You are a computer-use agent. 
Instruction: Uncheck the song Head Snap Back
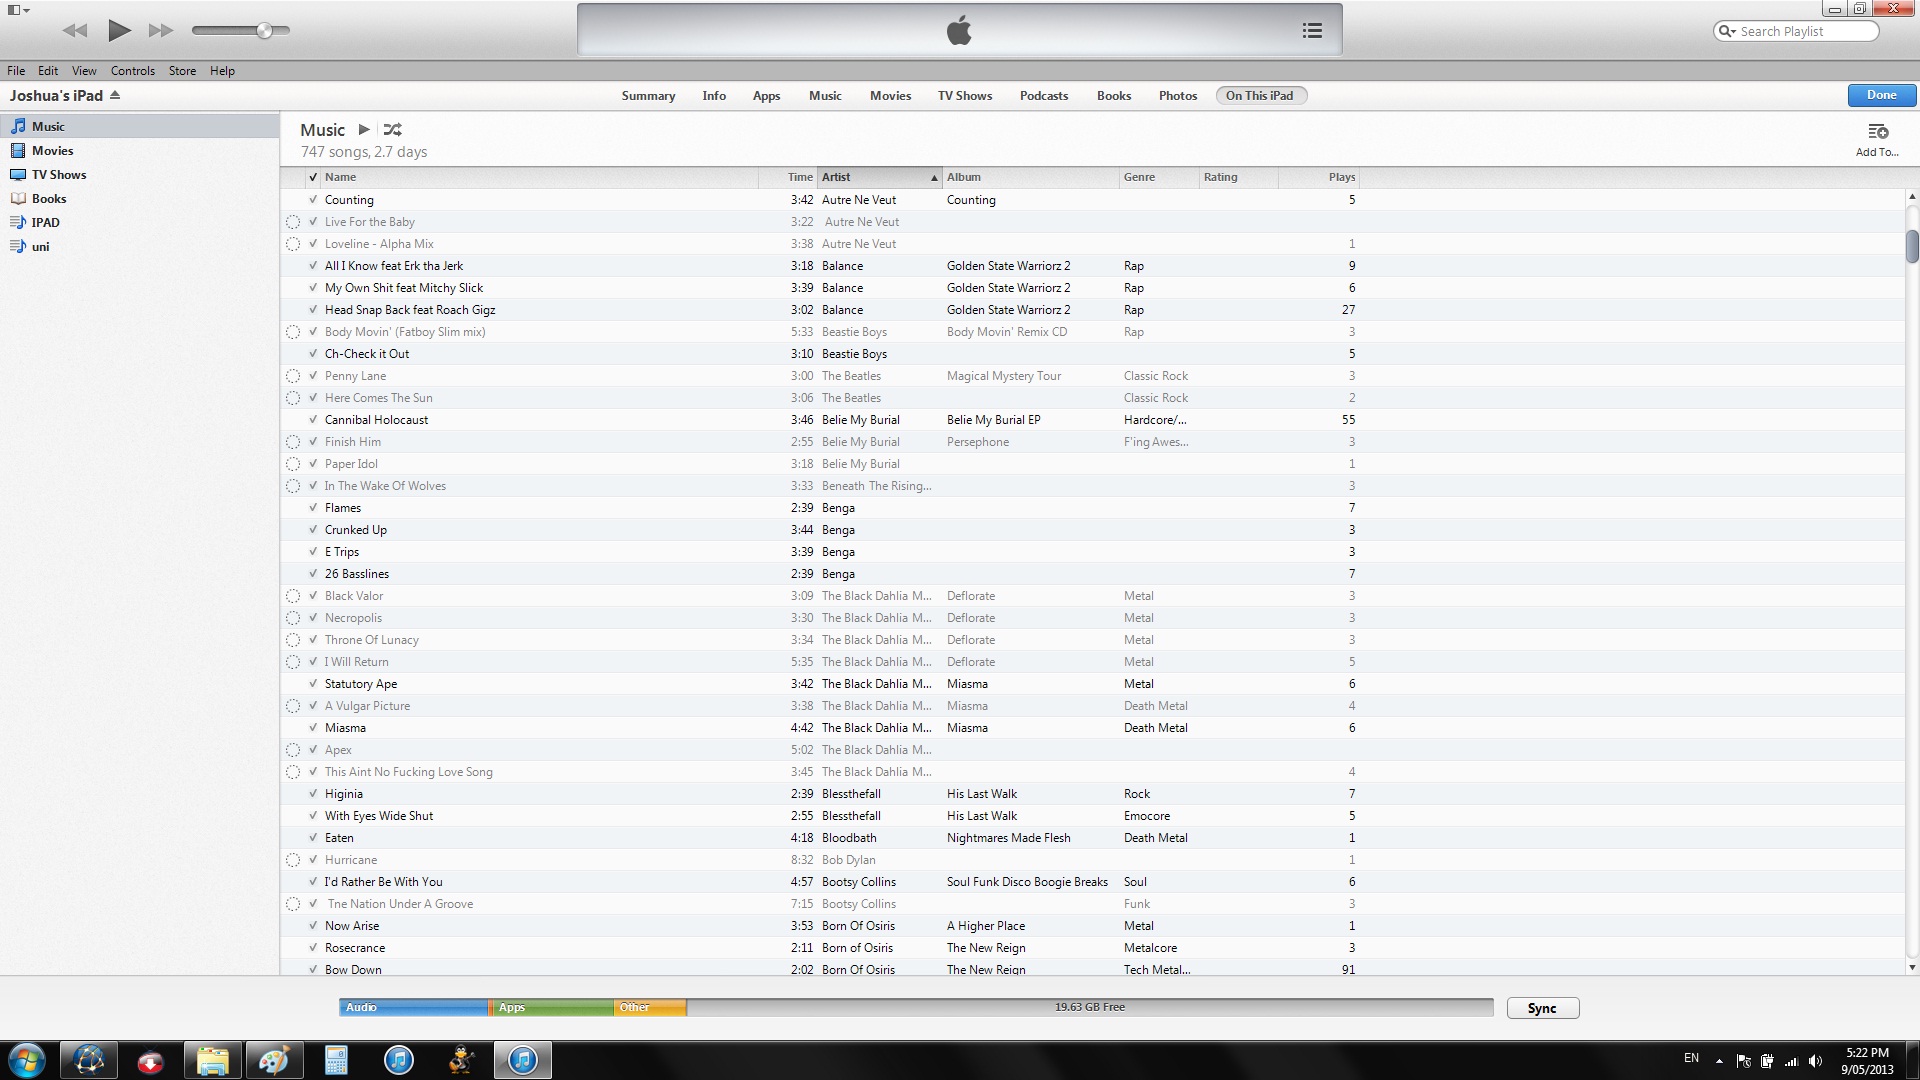click(x=313, y=310)
